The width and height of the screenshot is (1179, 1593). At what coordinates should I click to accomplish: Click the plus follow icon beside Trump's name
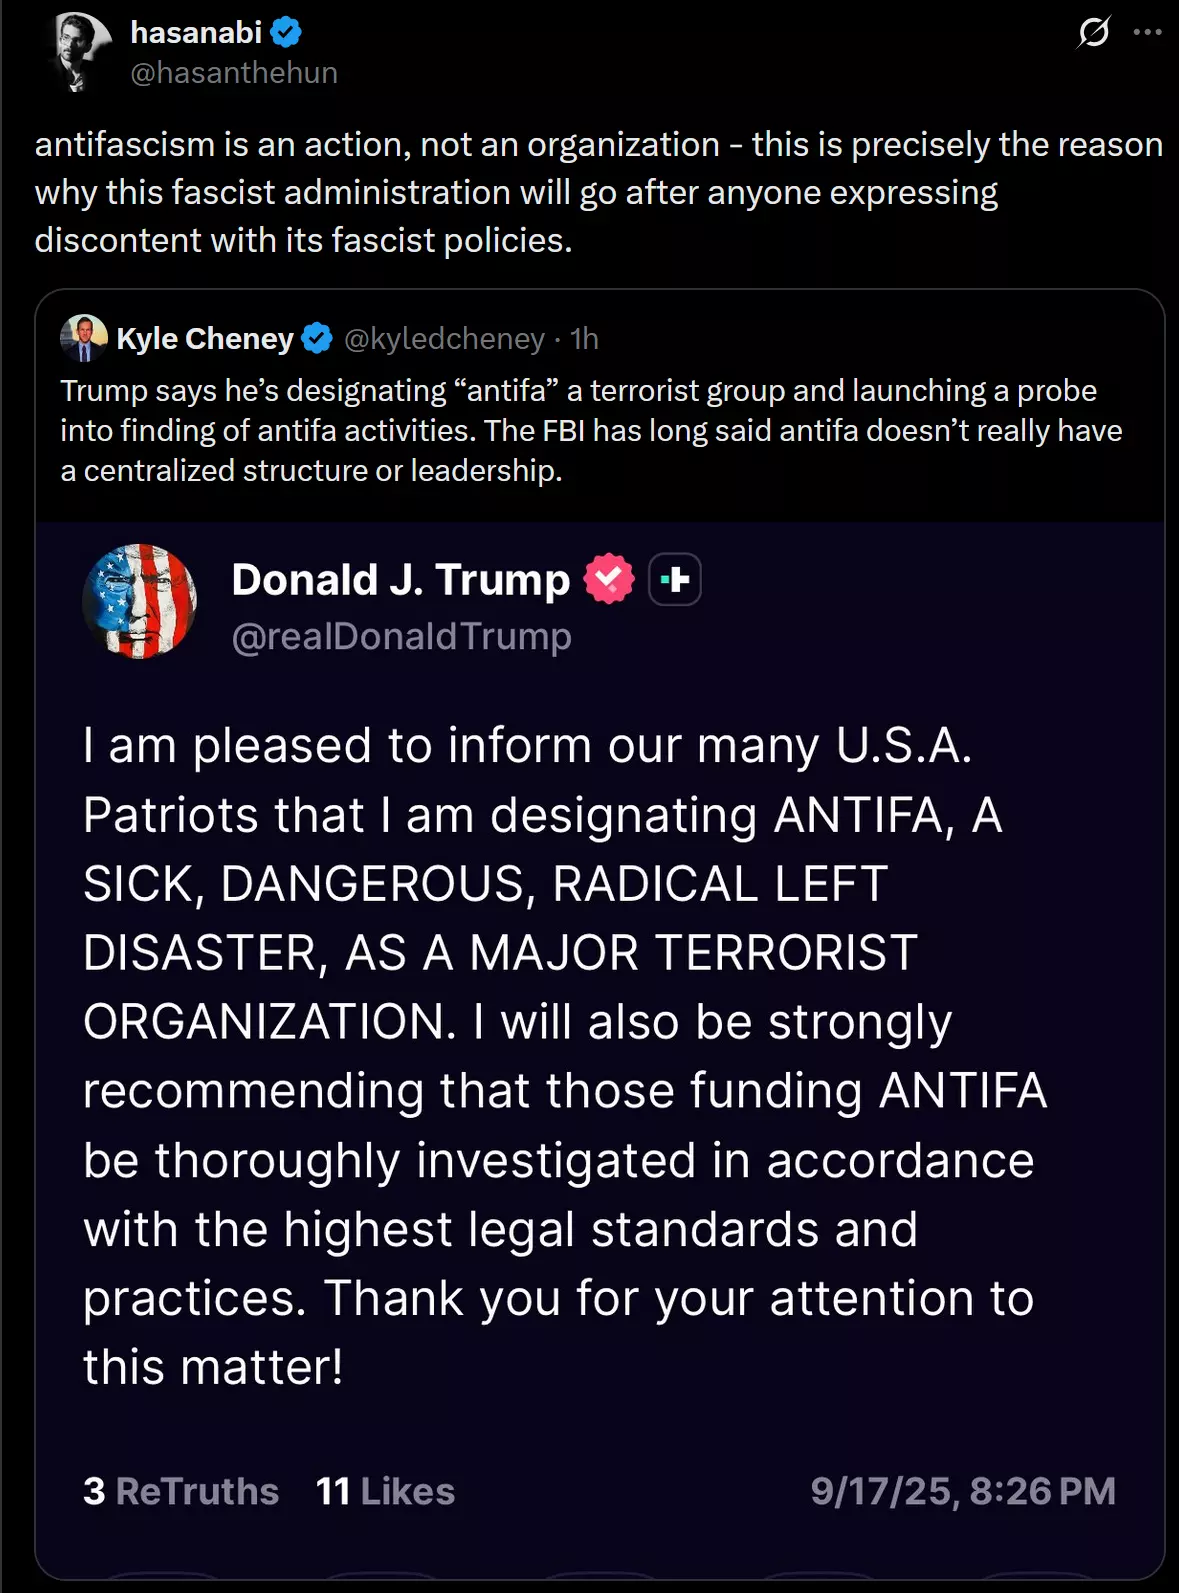tap(675, 579)
